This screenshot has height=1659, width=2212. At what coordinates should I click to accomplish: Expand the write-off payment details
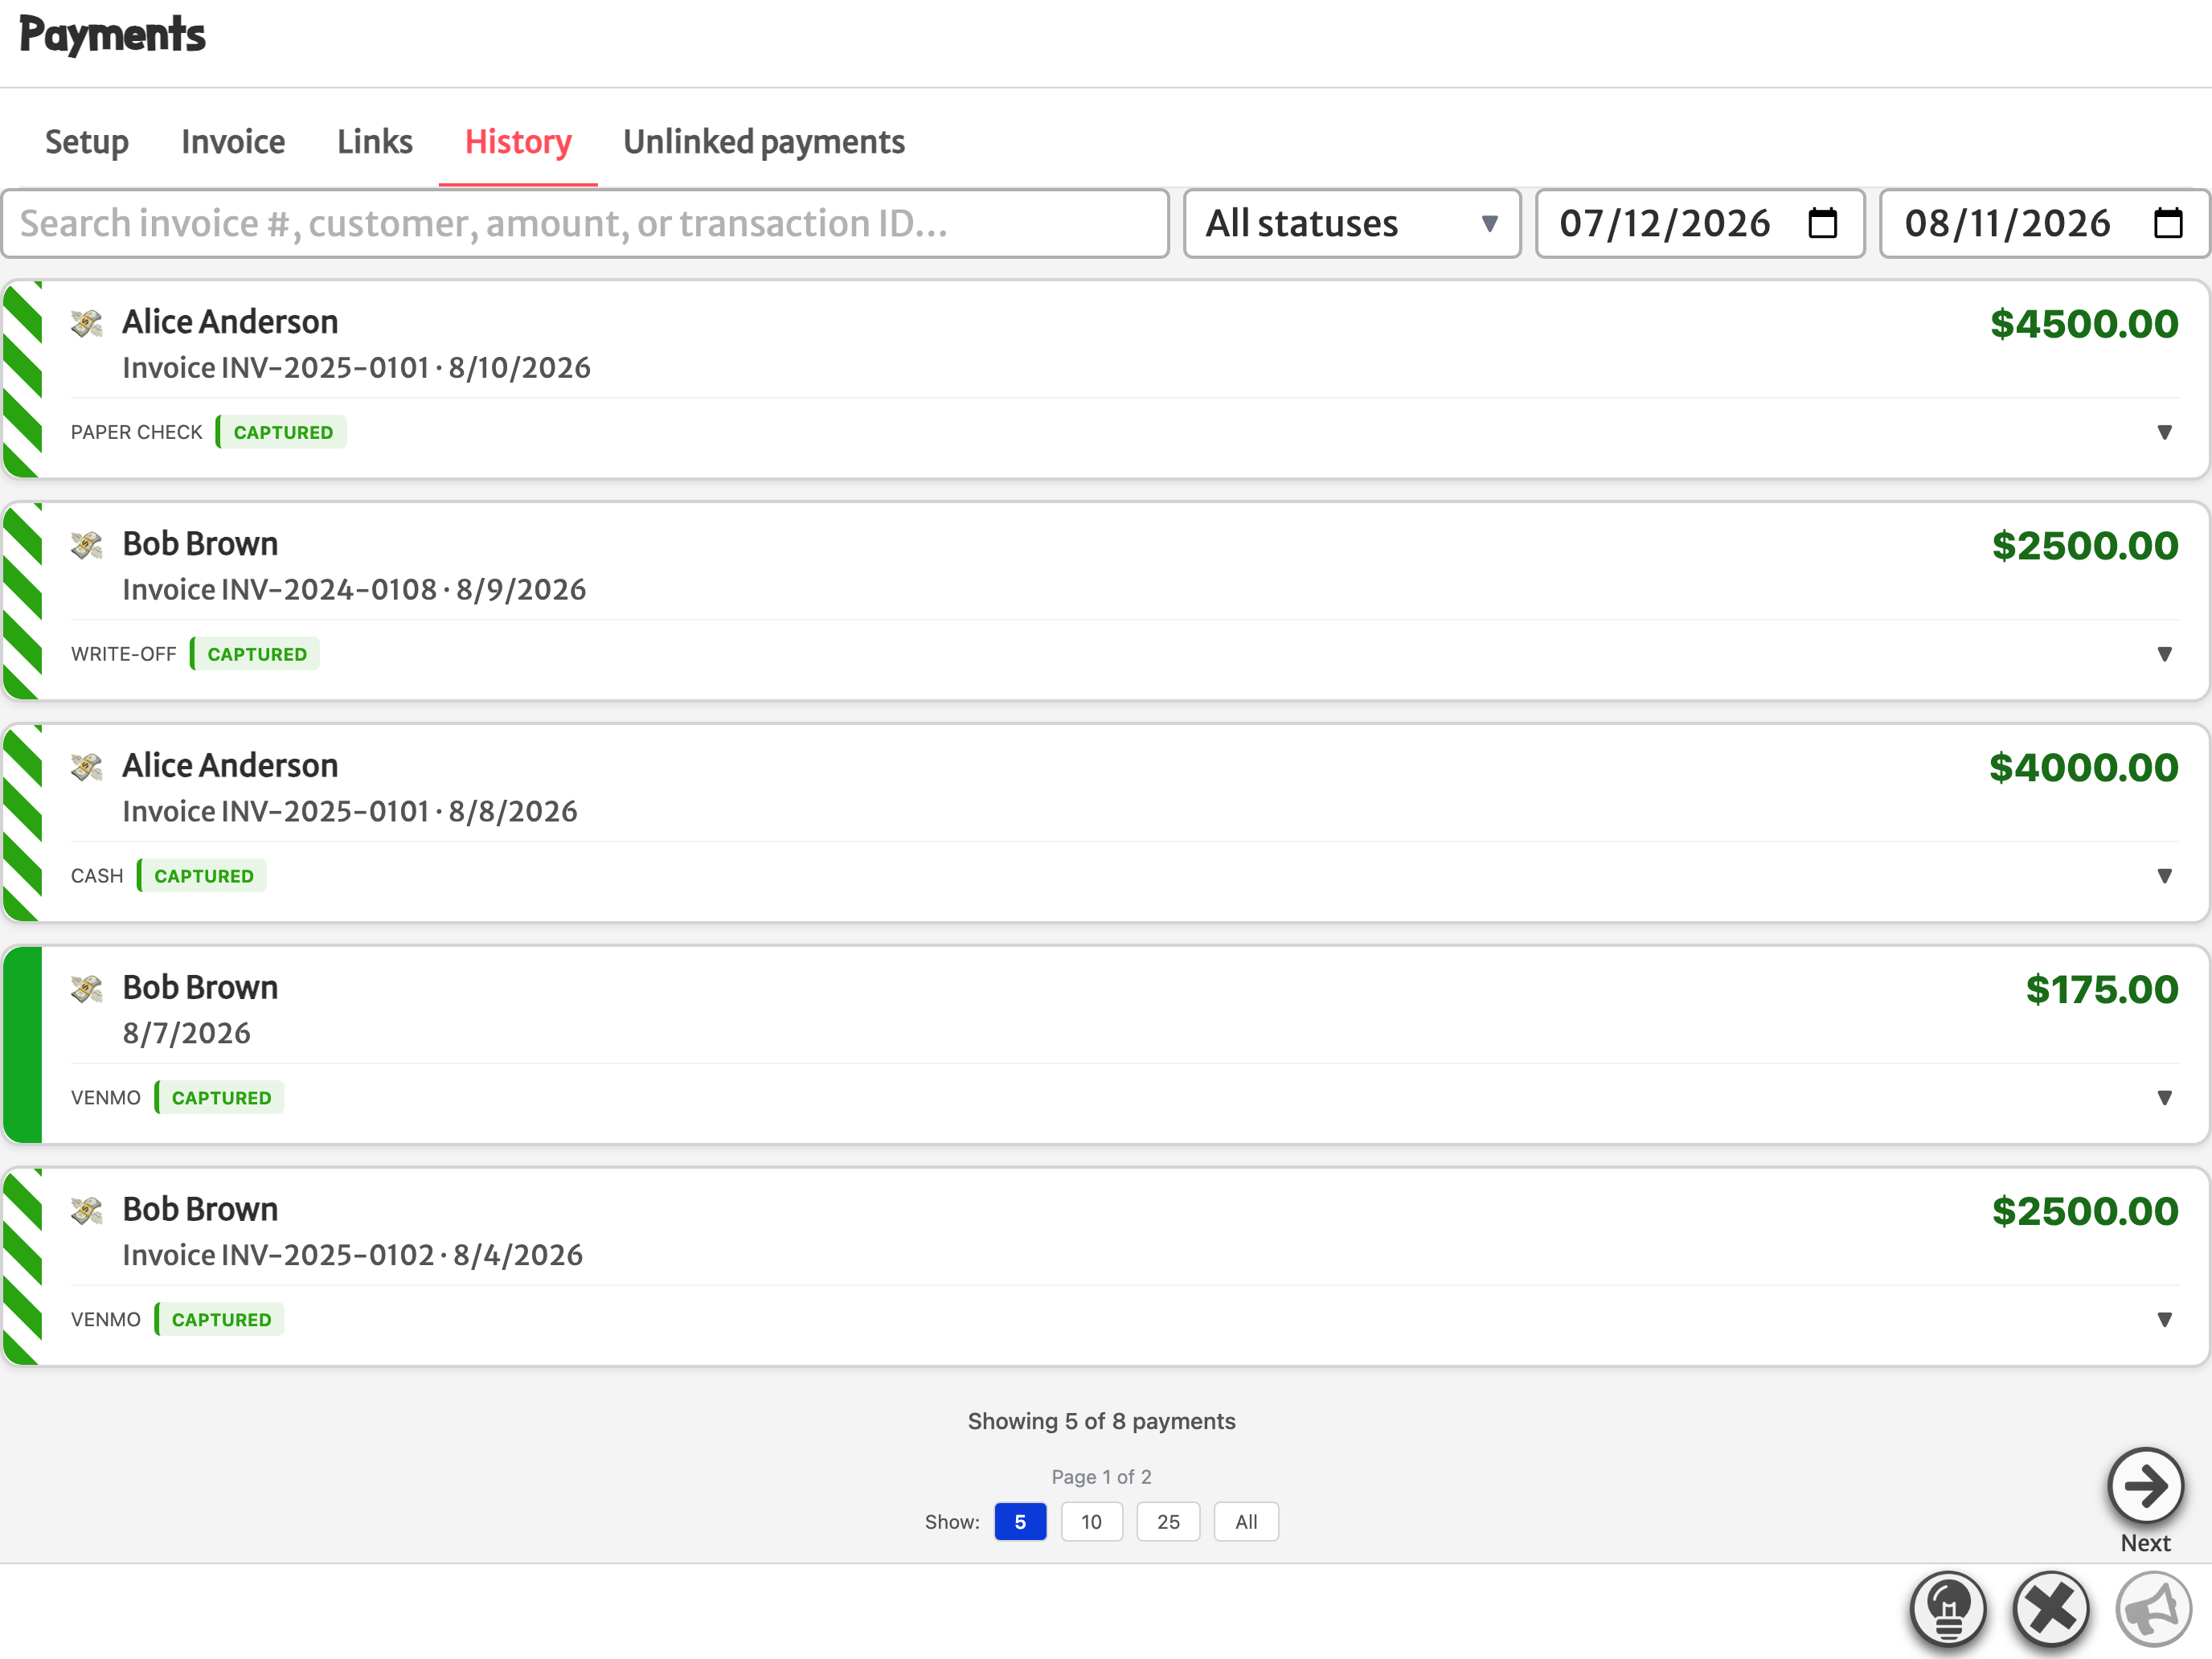2164,654
